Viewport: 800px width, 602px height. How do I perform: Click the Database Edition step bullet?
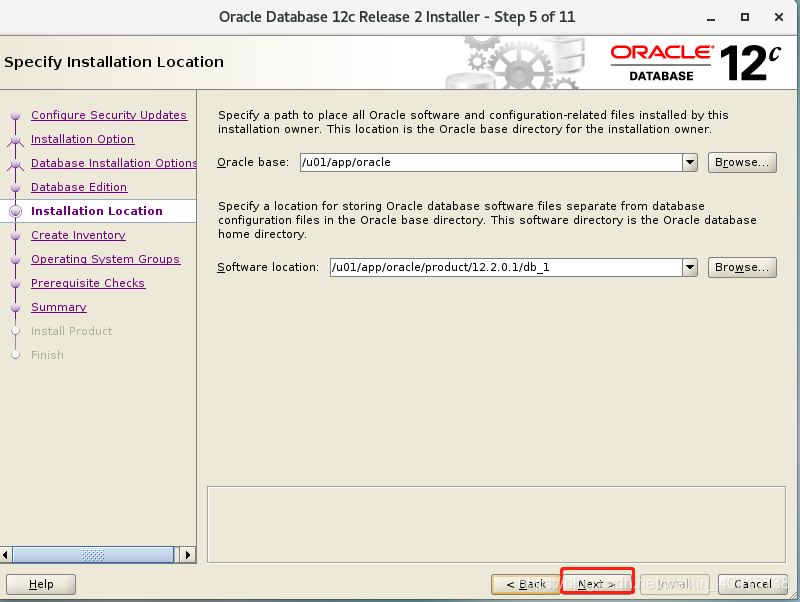(x=15, y=188)
